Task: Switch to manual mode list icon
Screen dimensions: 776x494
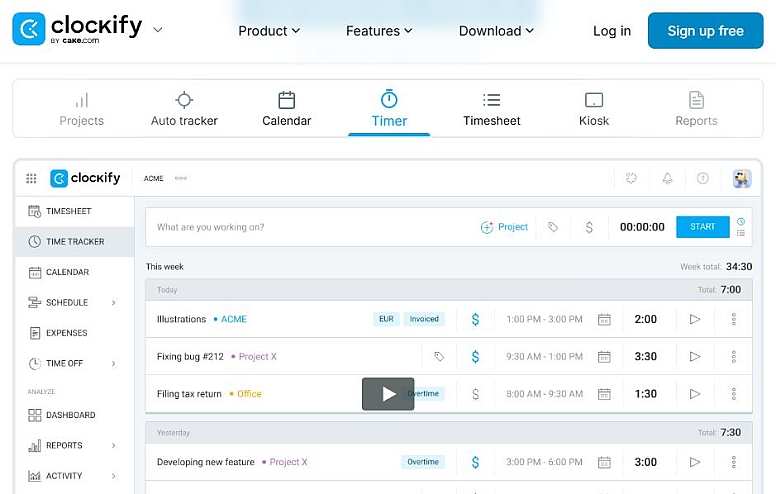Action: pyautogui.click(x=741, y=233)
